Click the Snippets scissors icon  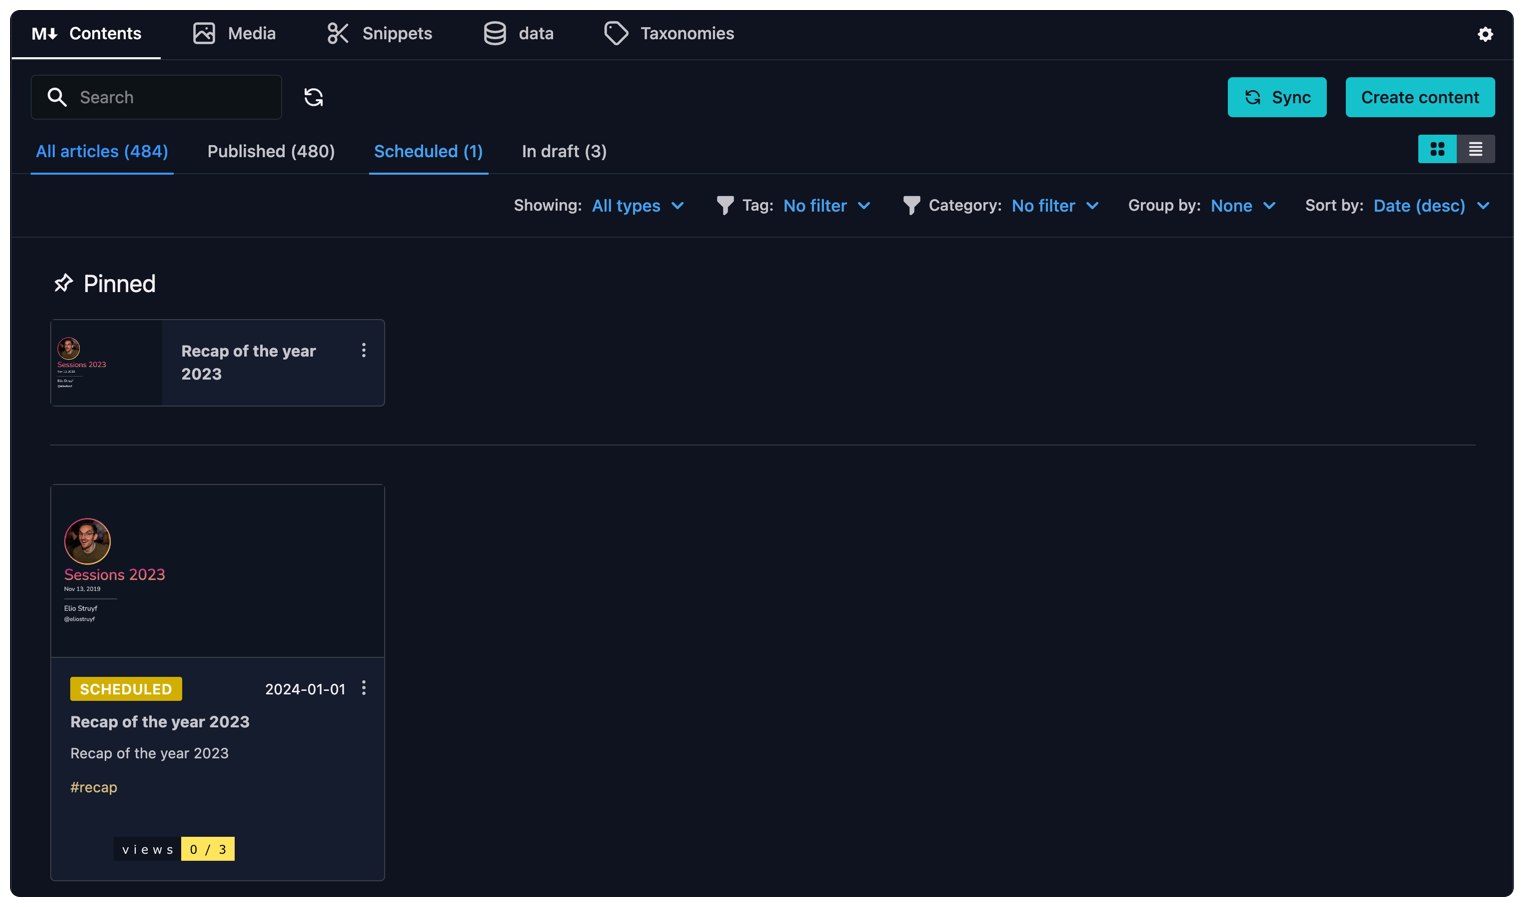coord(338,33)
